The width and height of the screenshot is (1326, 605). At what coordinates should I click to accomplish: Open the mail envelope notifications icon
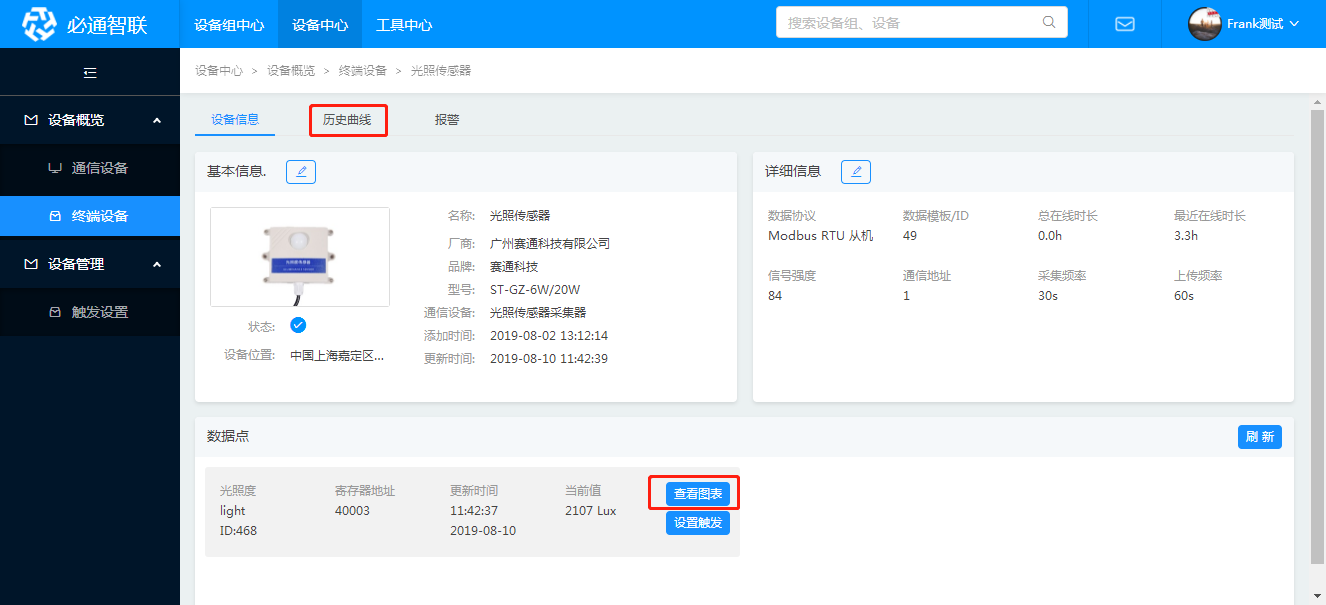click(x=1125, y=24)
